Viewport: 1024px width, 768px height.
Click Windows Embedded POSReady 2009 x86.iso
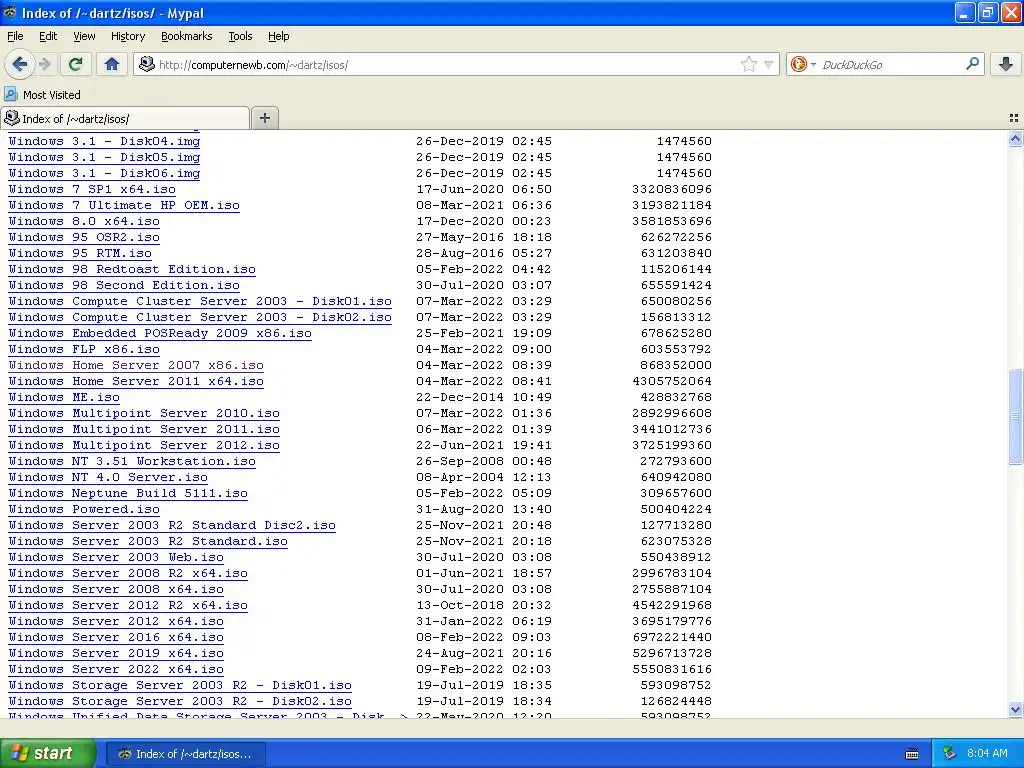point(160,333)
